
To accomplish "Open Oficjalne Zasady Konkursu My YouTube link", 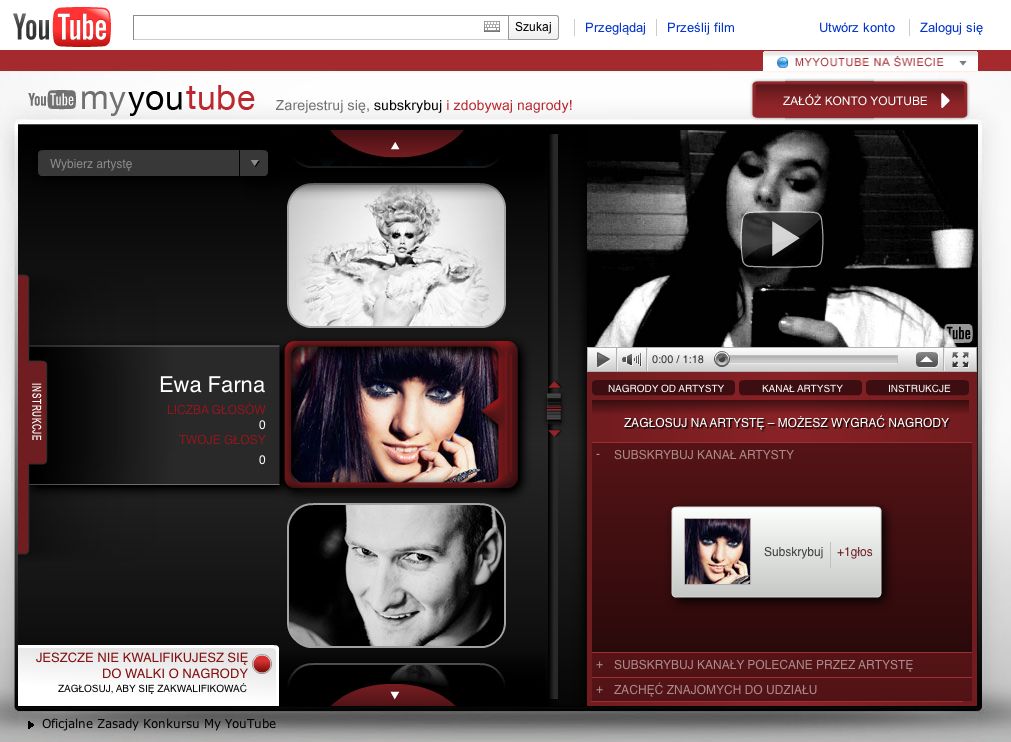I will click(x=159, y=724).
